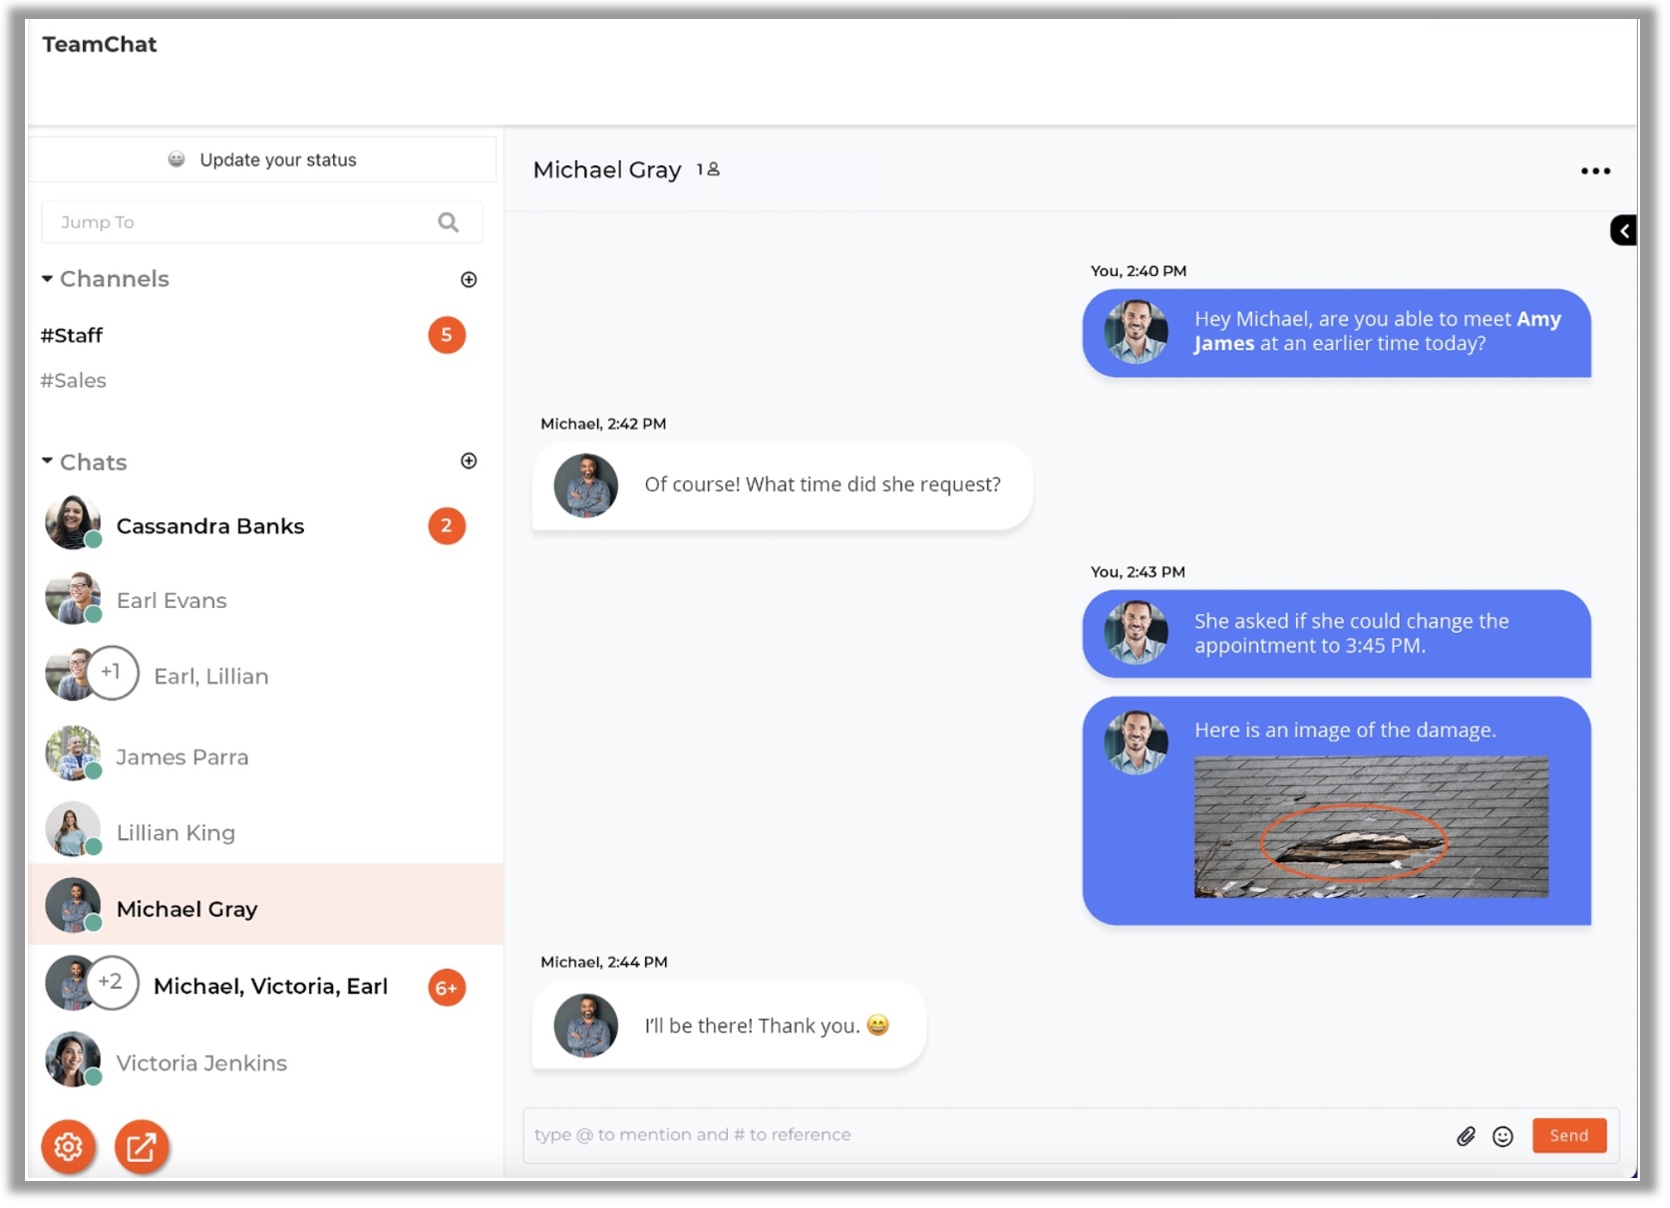Click the 6+ unread badge
Image resolution: width=1670 pixels, height=1208 pixels.
pos(447,988)
